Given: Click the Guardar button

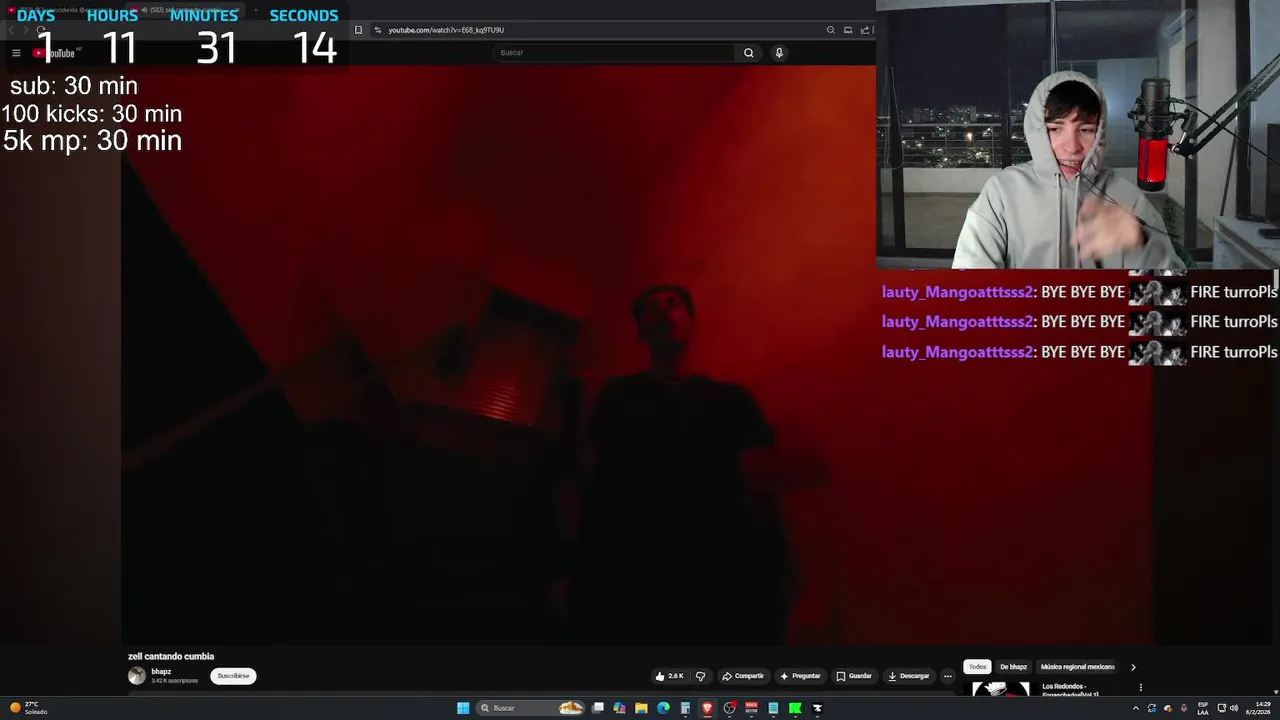Looking at the screenshot, I should pos(854,676).
